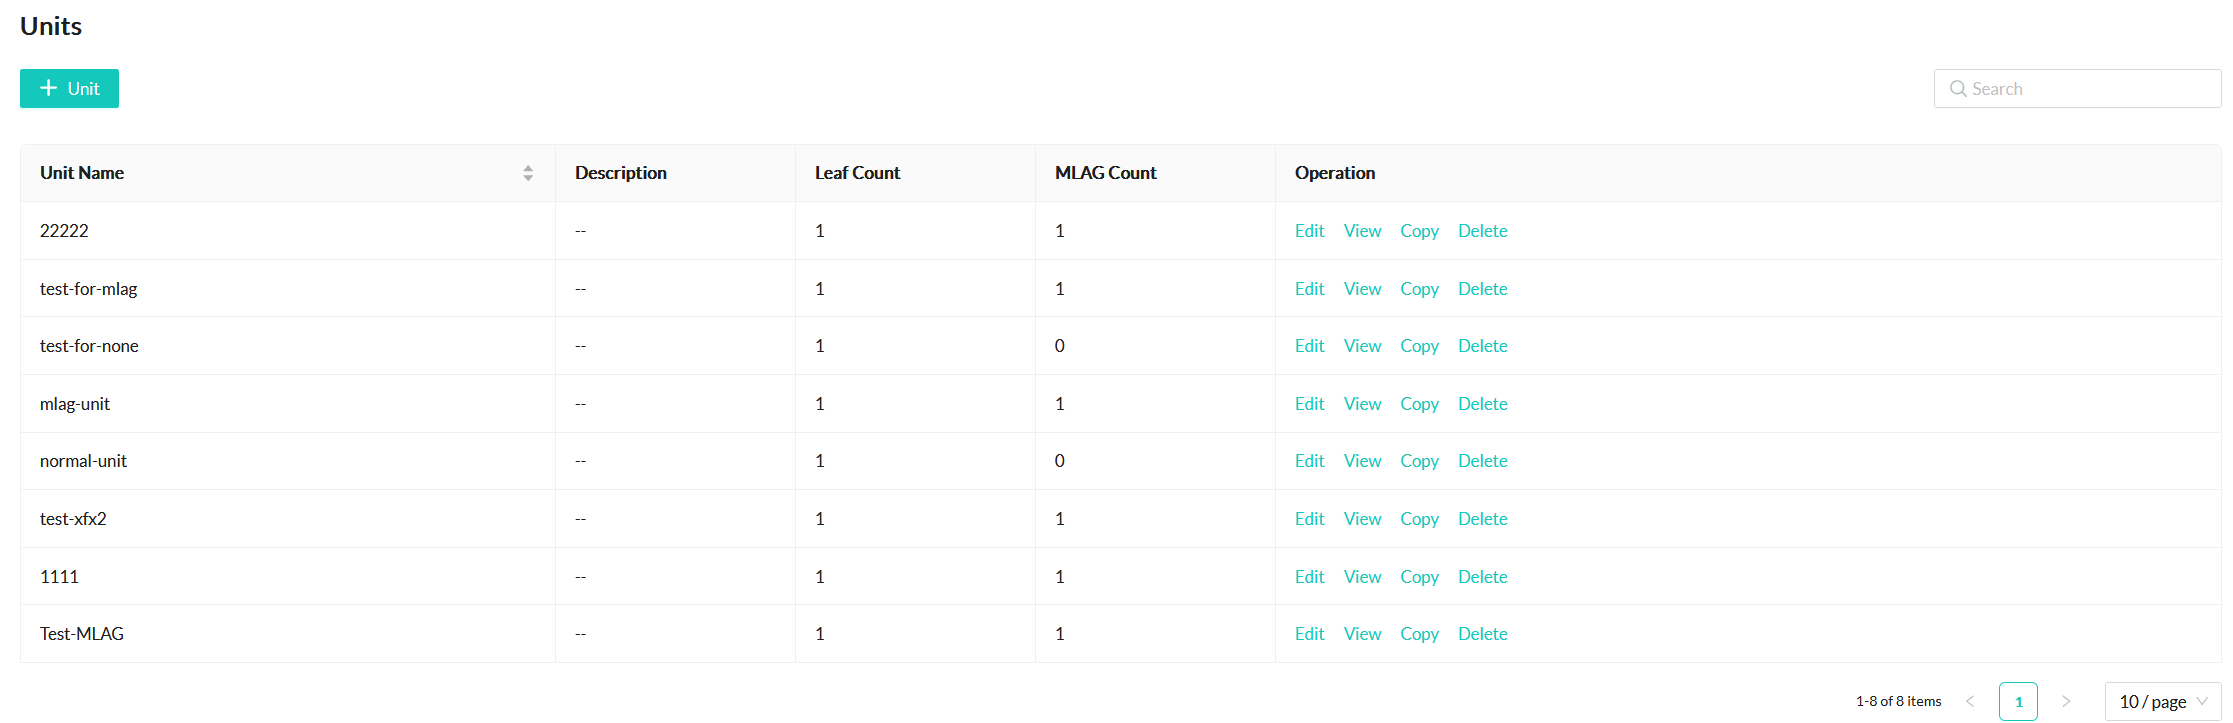Click the add Unit button
Image resolution: width=2233 pixels, height=723 pixels.
click(69, 89)
